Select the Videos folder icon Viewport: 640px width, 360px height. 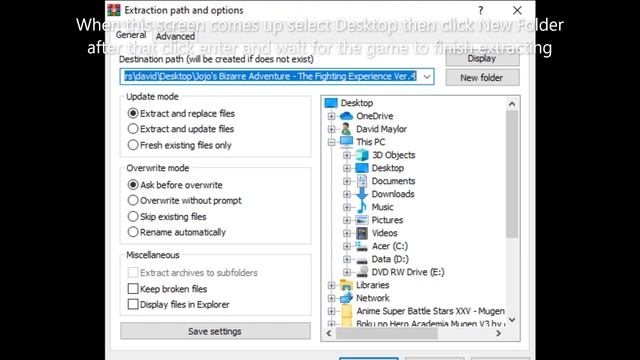pos(362,233)
